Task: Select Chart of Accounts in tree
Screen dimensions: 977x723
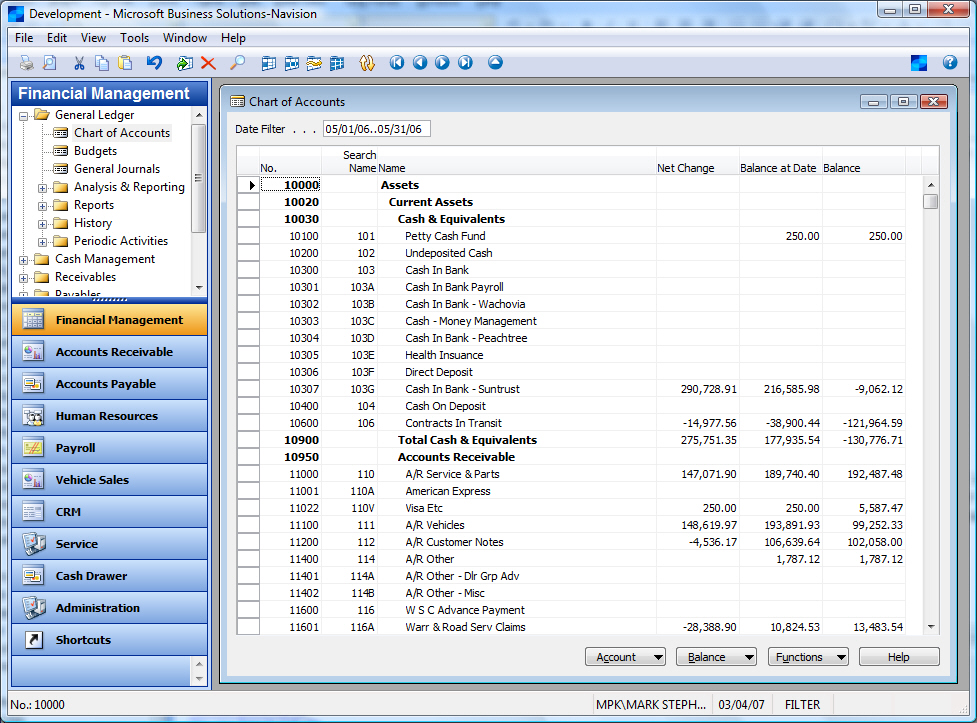Action: click(122, 133)
